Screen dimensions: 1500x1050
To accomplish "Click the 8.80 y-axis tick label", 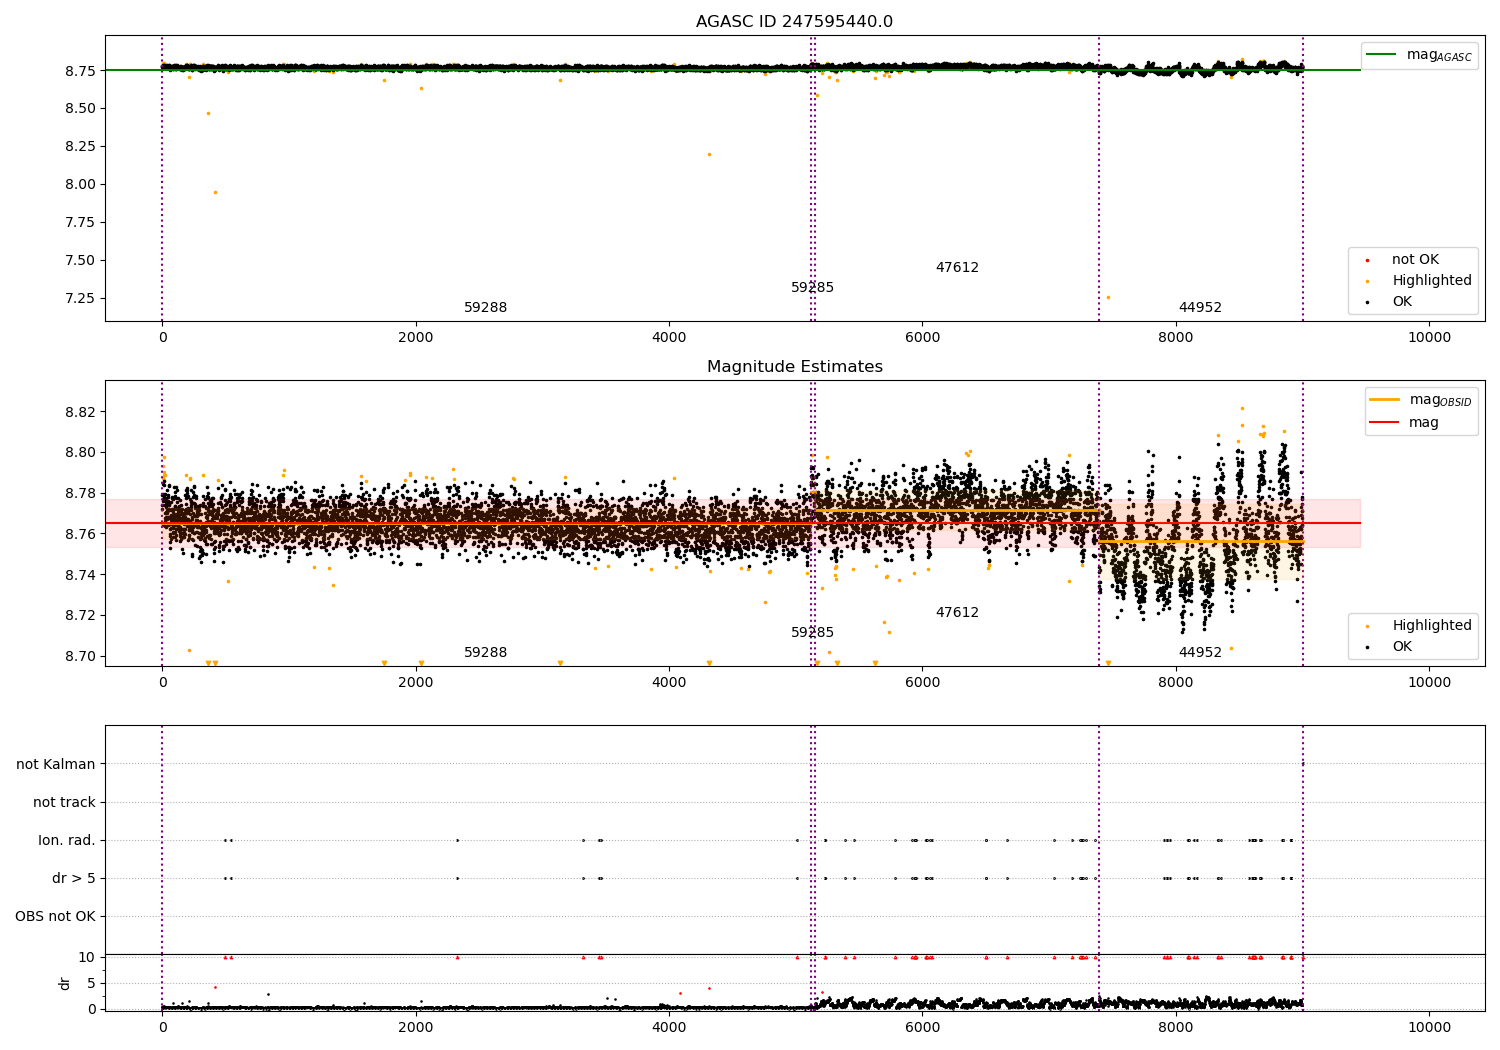I will click(81, 452).
